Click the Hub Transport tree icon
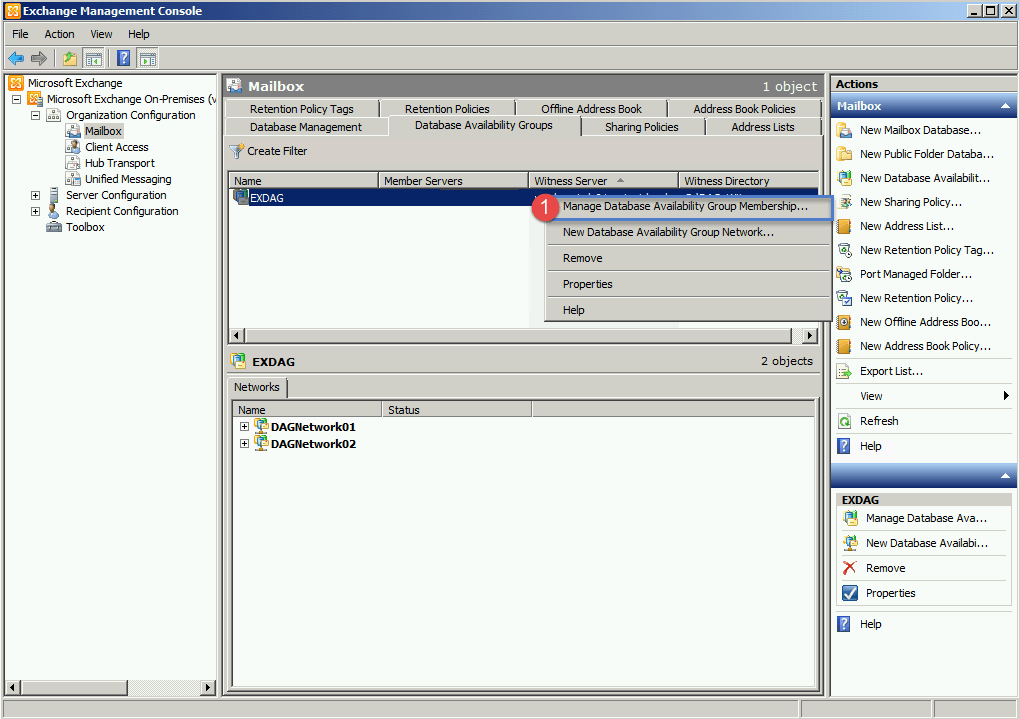 [73, 163]
